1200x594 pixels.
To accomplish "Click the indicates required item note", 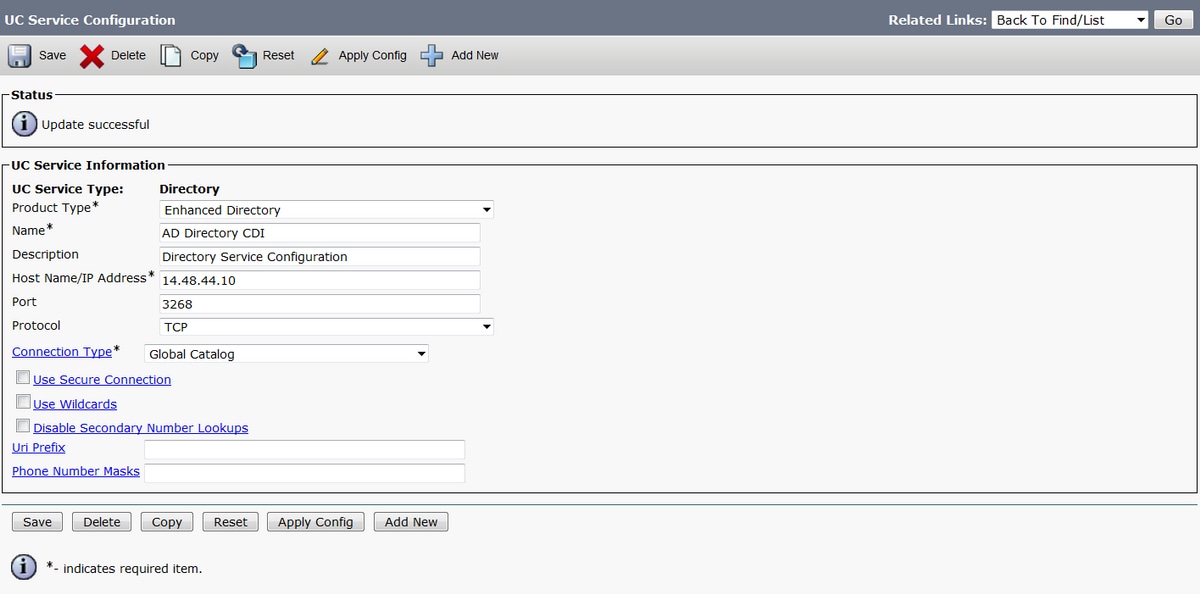I will [125, 568].
